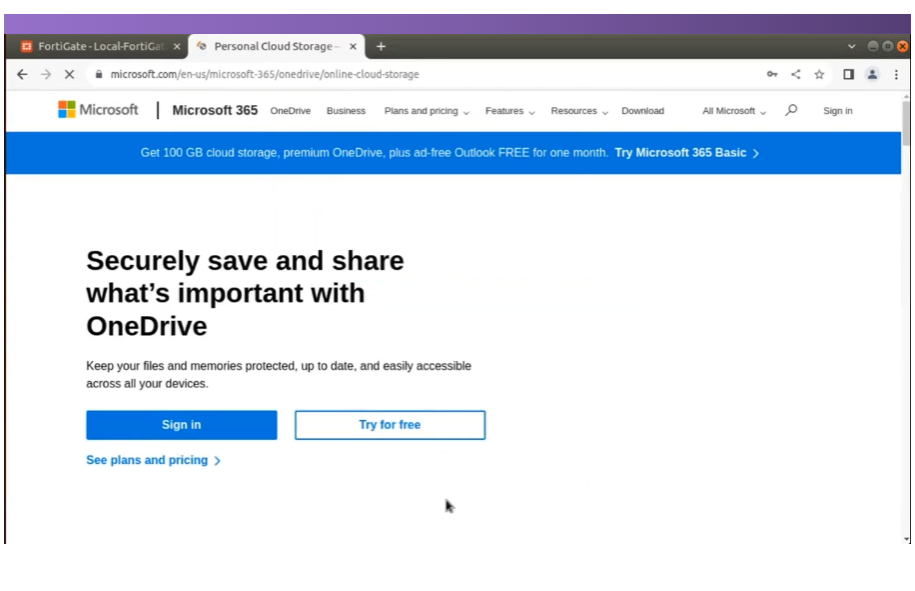
Task: Close the FortiGate tab
Action: point(177,47)
